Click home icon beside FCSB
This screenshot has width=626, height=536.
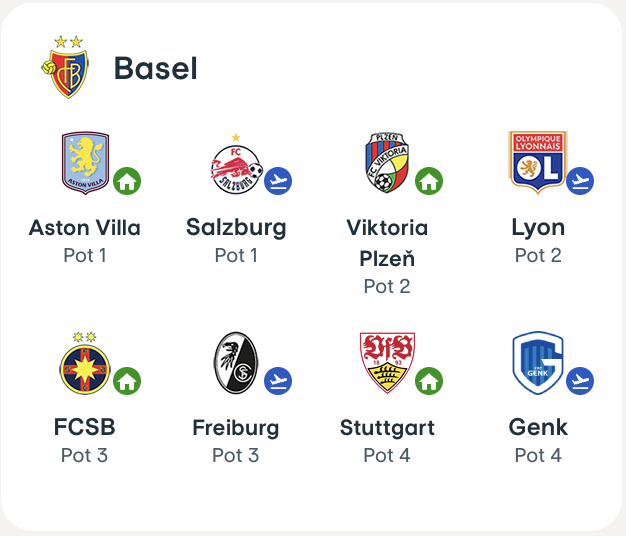point(127,381)
